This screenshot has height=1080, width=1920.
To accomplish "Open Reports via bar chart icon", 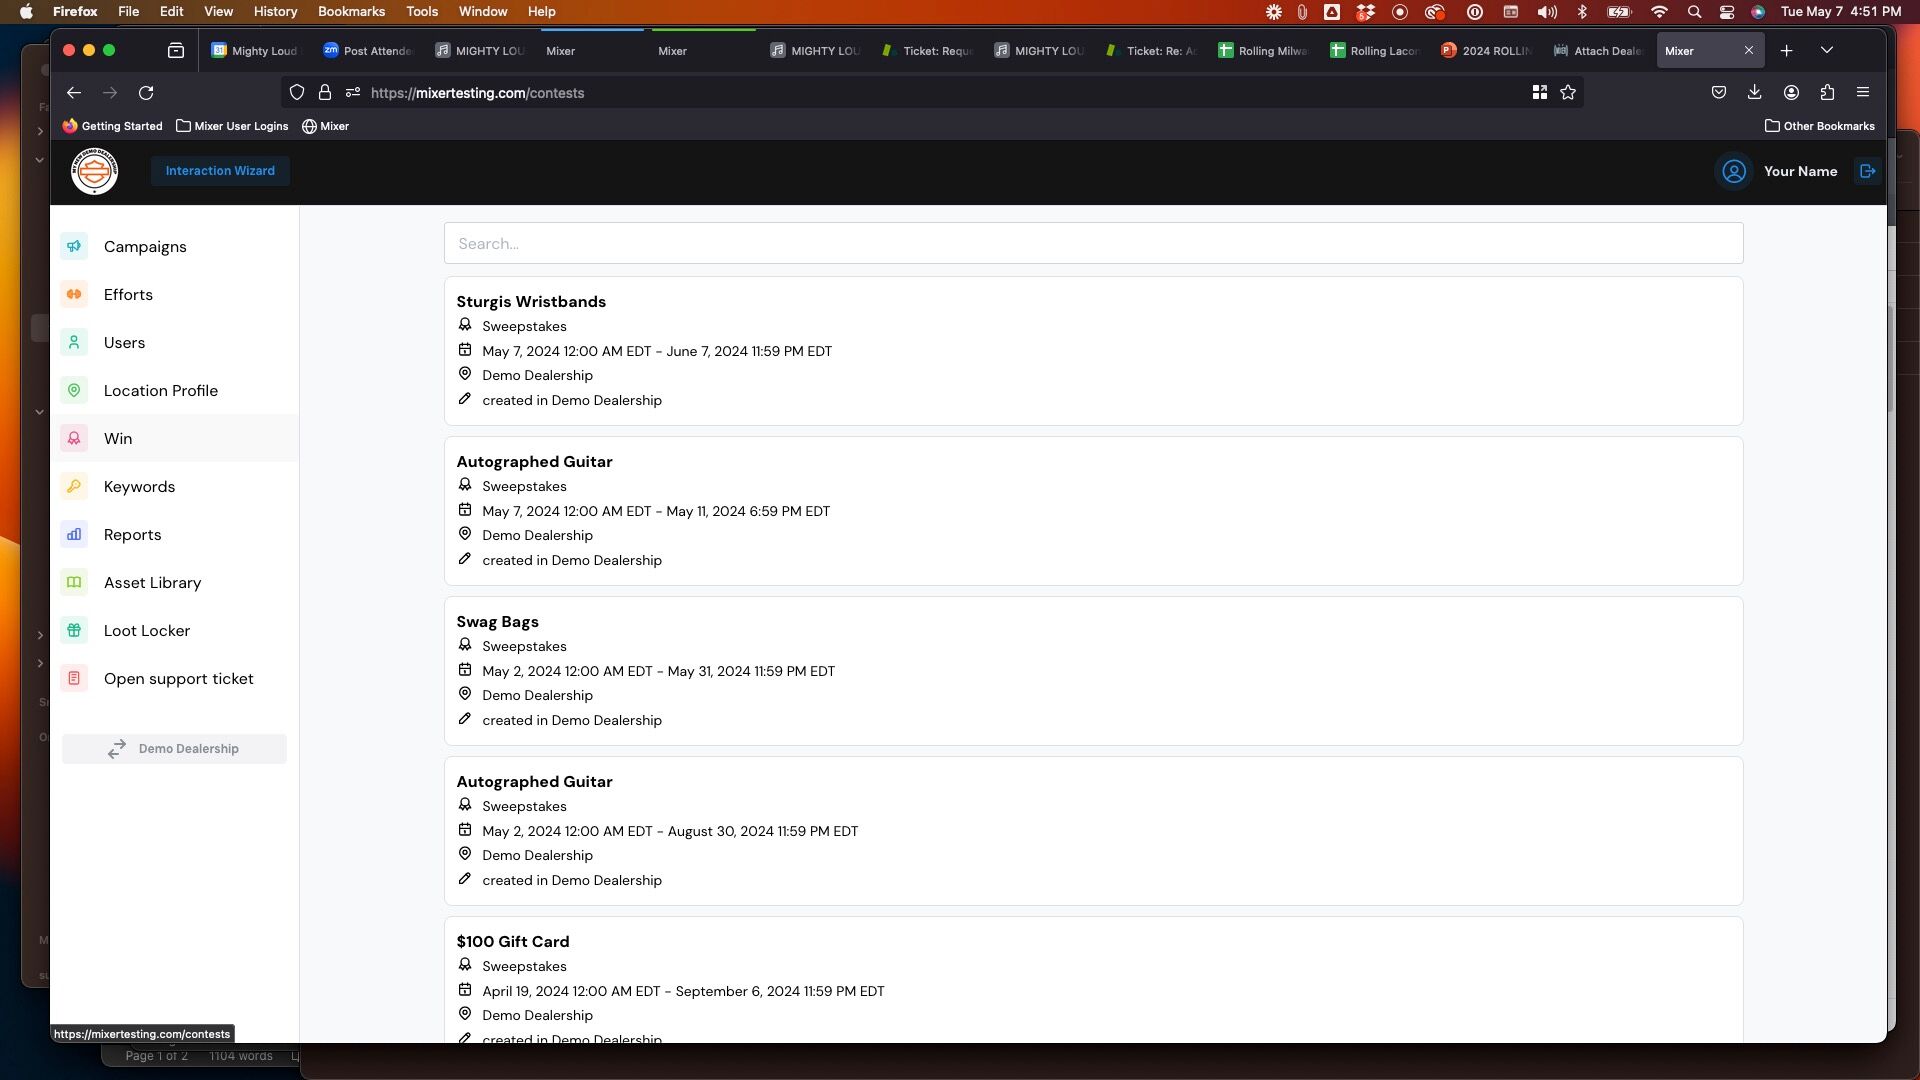I will [74, 535].
